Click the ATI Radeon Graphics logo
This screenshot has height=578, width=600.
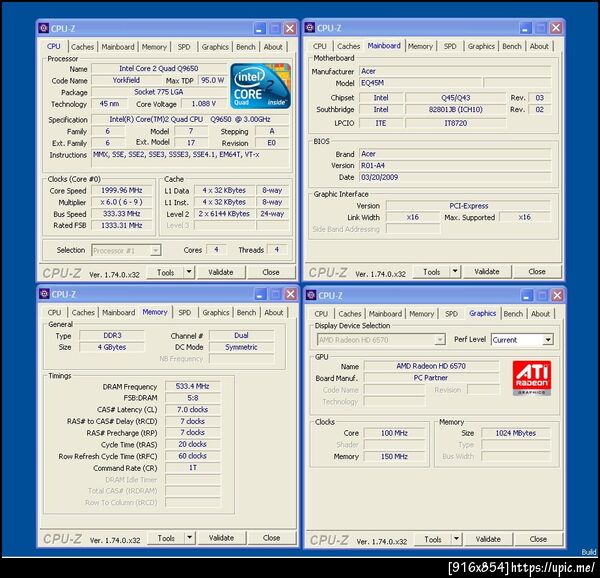coord(532,378)
